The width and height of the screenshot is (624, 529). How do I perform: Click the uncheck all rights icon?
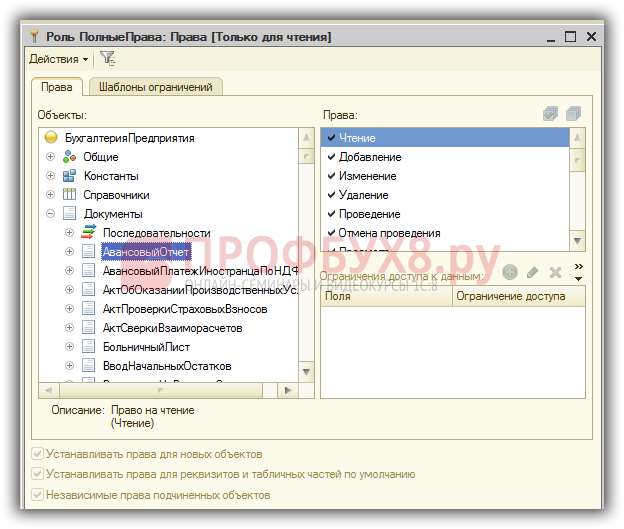pos(573,115)
